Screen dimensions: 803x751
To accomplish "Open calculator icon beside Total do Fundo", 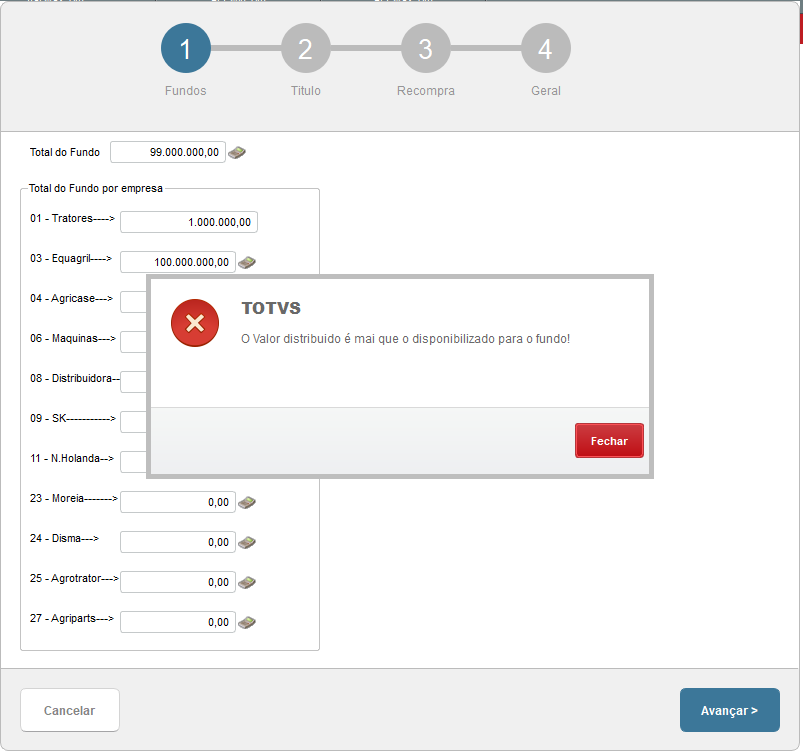I will 237,152.
